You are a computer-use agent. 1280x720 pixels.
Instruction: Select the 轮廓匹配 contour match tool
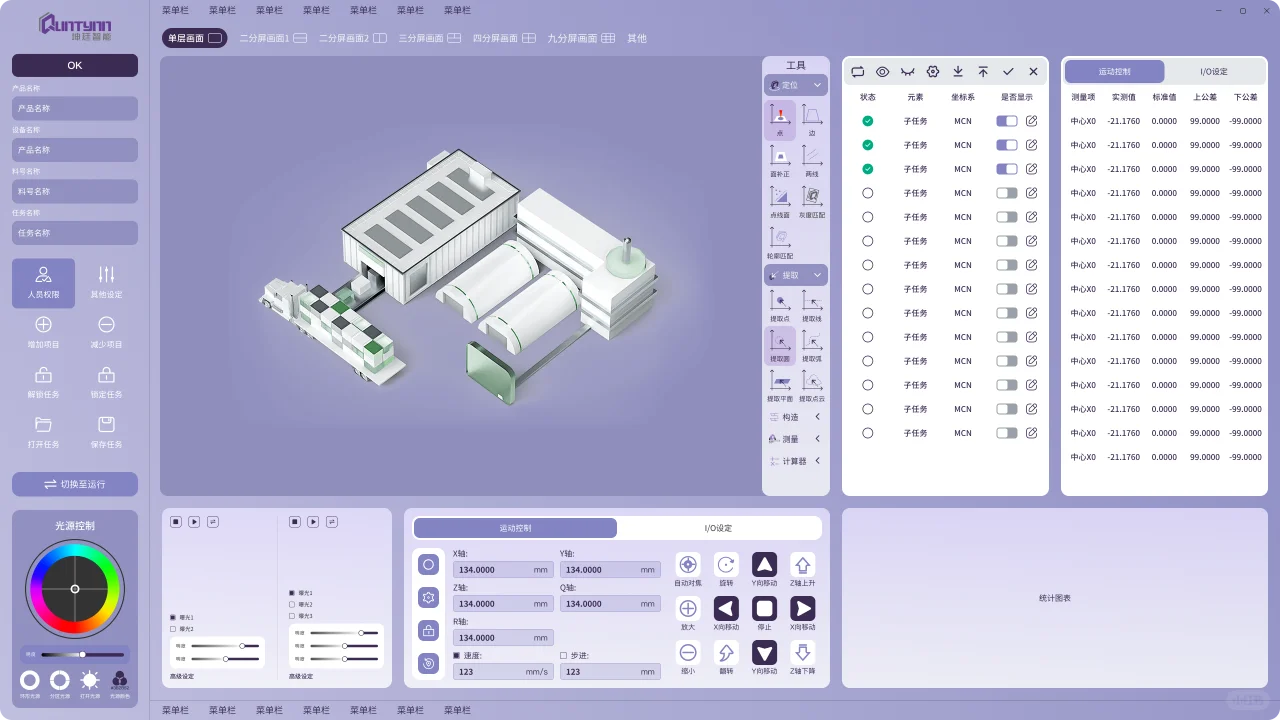(780, 243)
